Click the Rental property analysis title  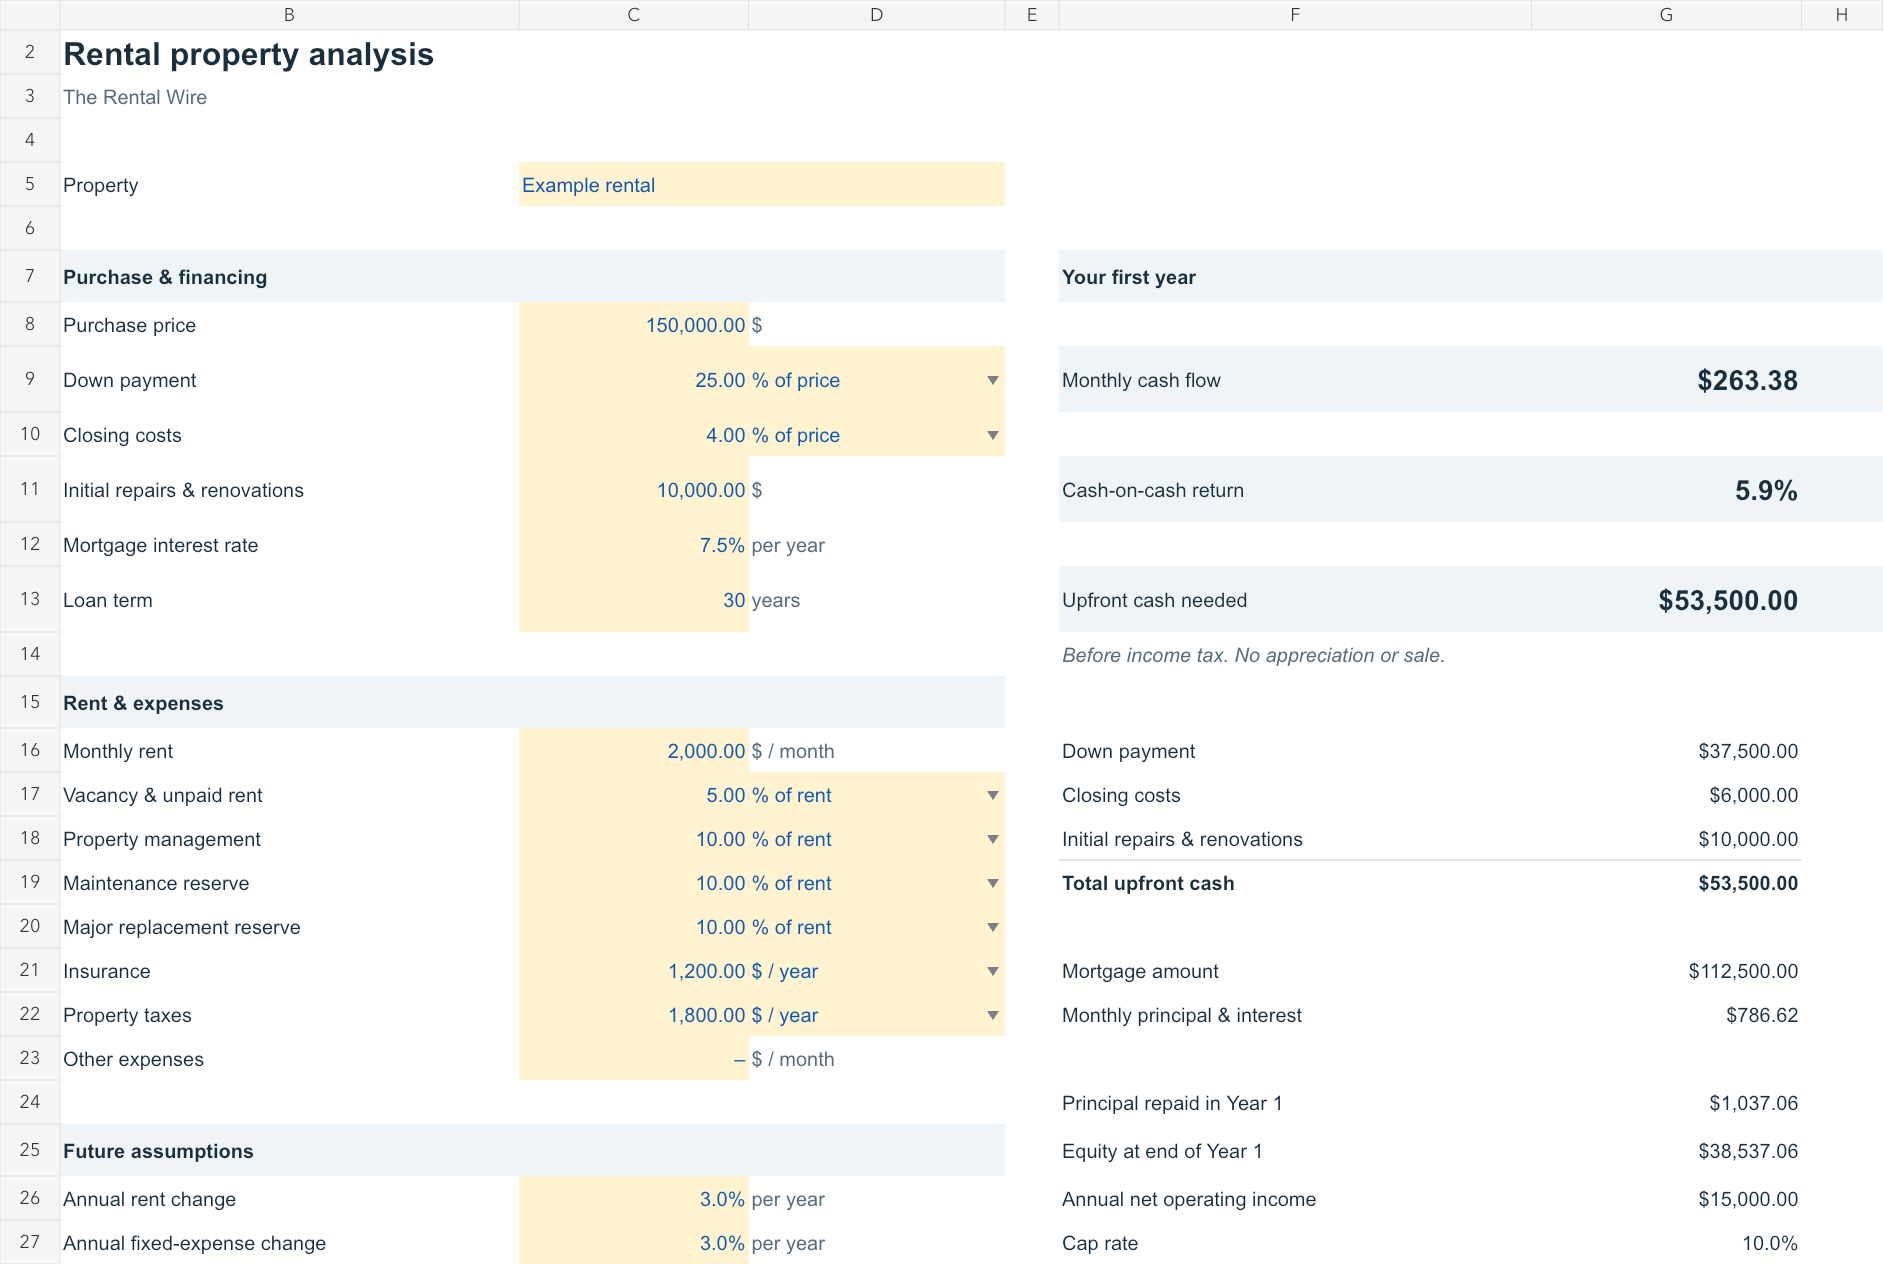(248, 54)
